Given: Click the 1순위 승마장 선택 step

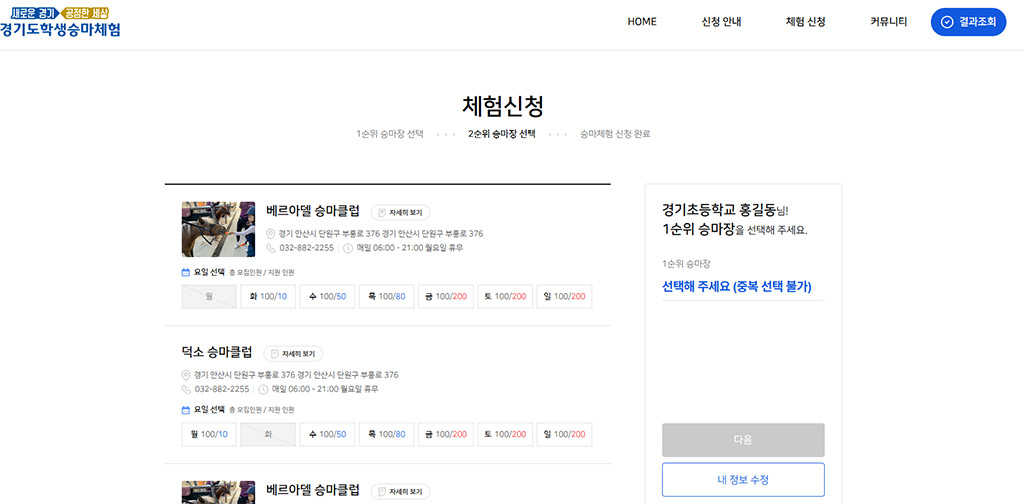Looking at the screenshot, I should click(x=390, y=133).
